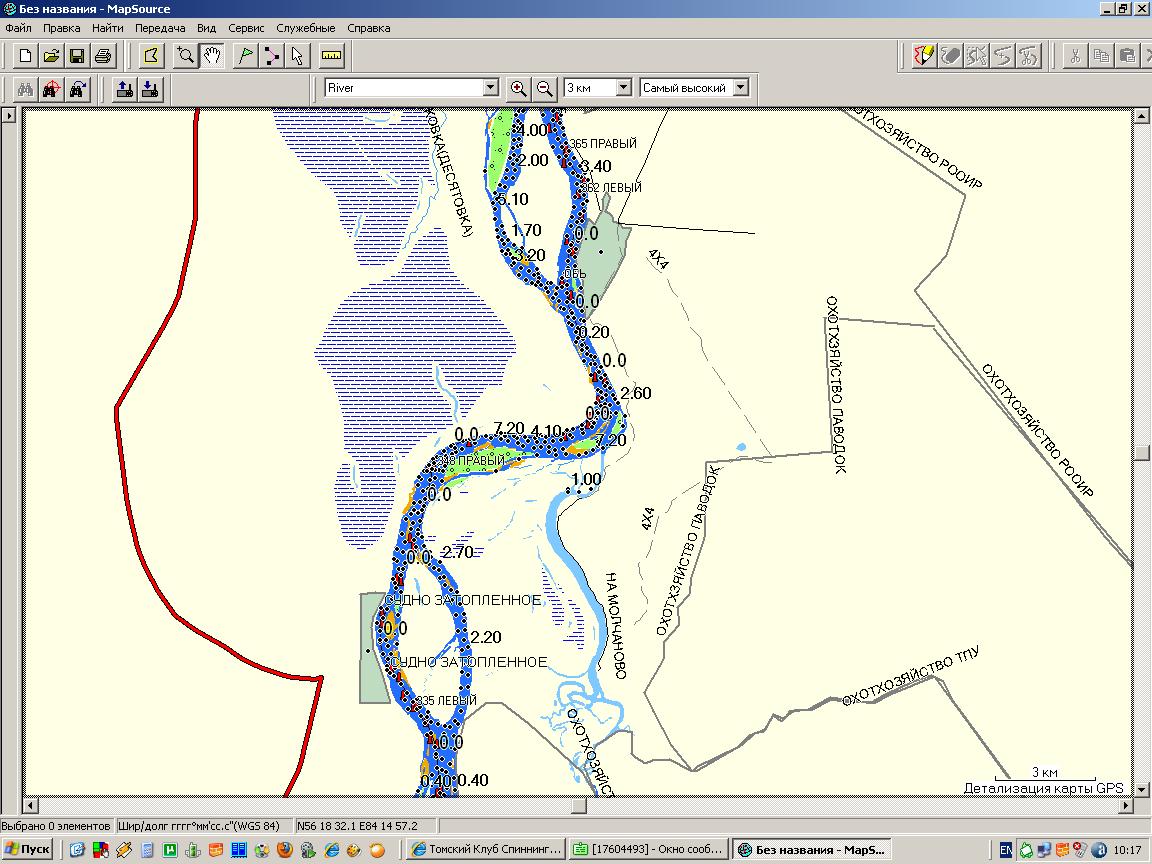Click the Send to Device icon
Viewport: 1152px width, 864px height.
pos(124,88)
